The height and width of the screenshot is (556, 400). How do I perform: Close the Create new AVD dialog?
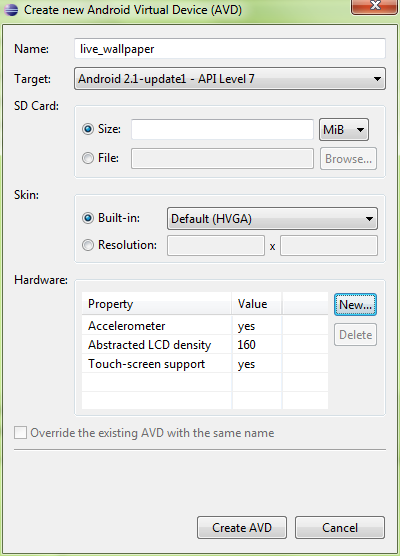click(x=374, y=6)
